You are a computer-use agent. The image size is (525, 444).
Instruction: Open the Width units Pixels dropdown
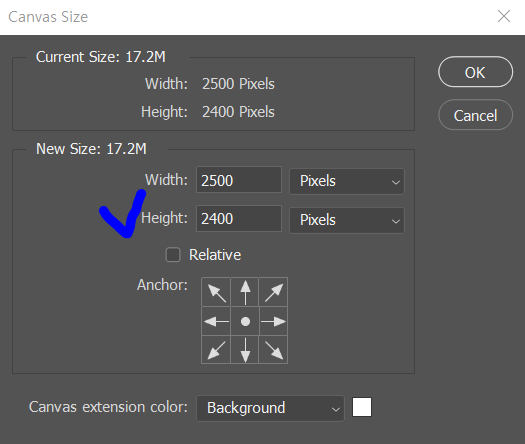tap(347, 181)
